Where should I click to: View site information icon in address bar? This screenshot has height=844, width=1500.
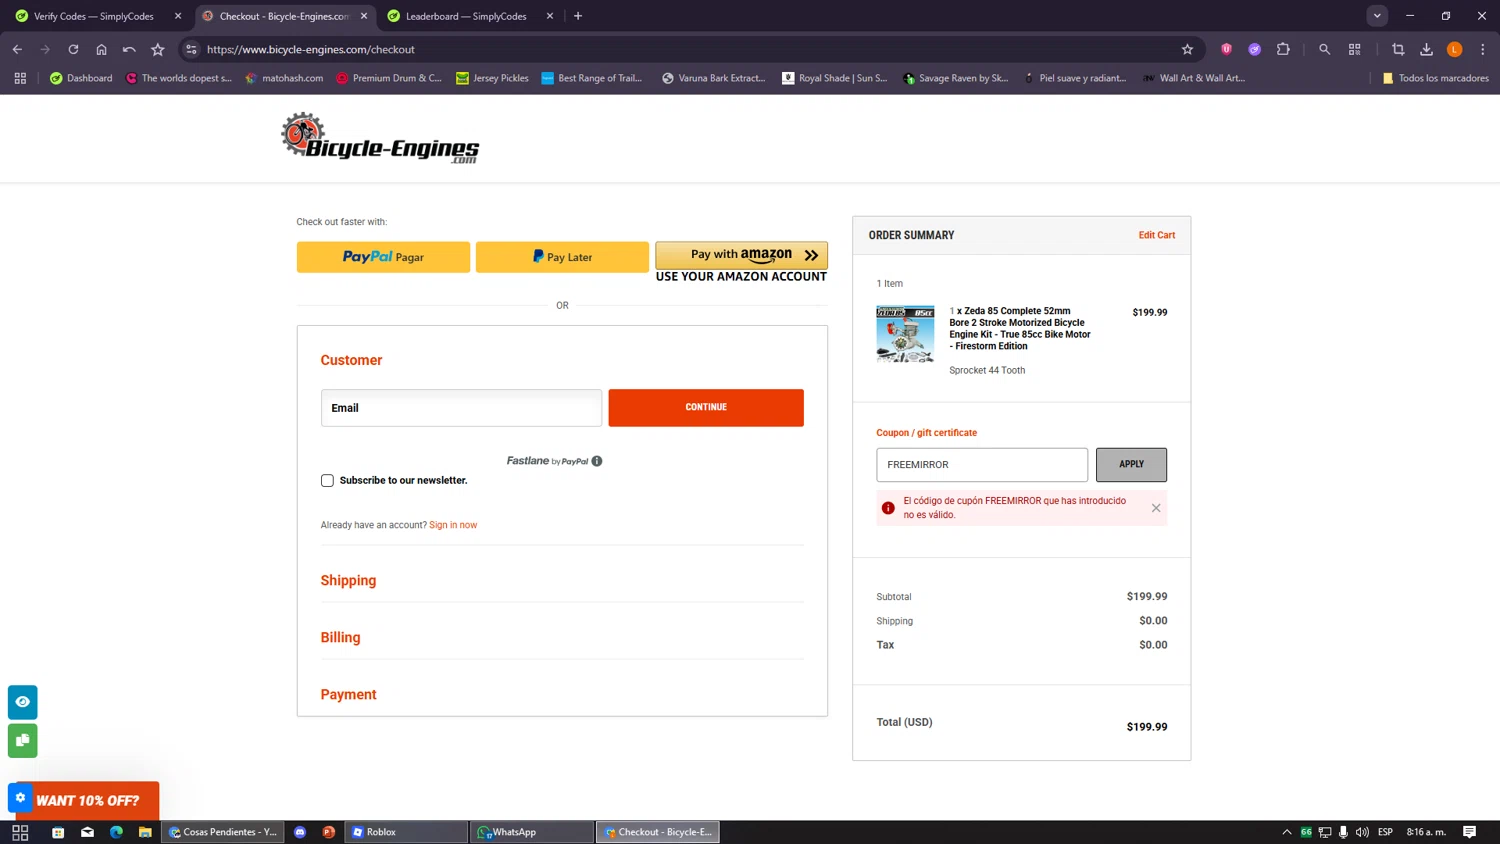click(x=191, y=49)
